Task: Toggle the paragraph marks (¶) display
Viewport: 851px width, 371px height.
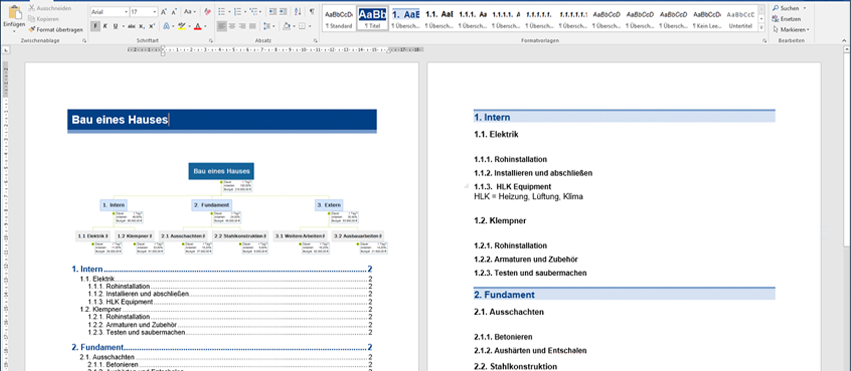Action: pyautogui.click(x=312, y=11)
